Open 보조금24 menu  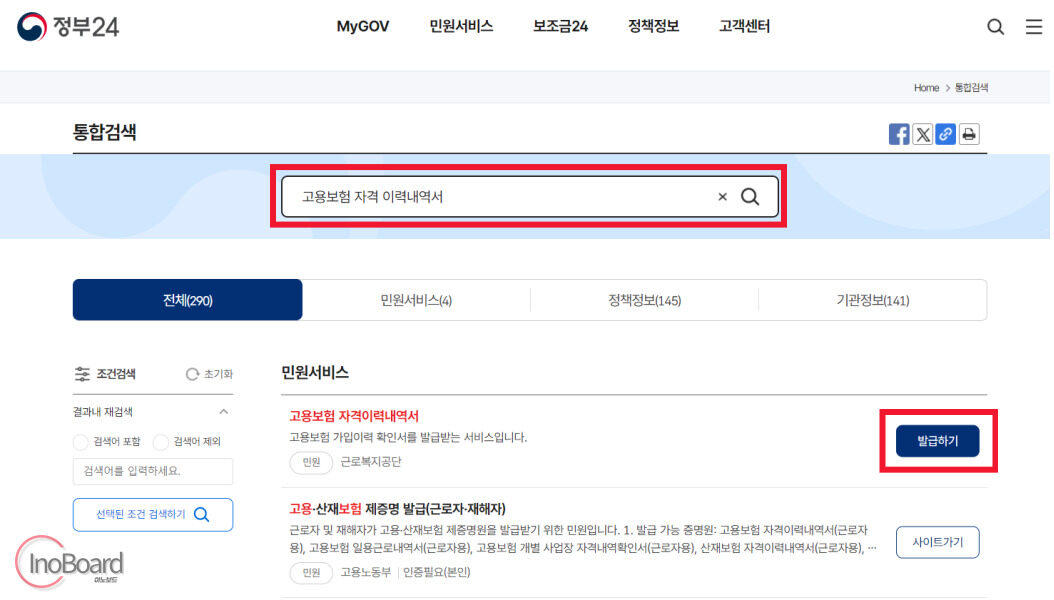point(561,27)
